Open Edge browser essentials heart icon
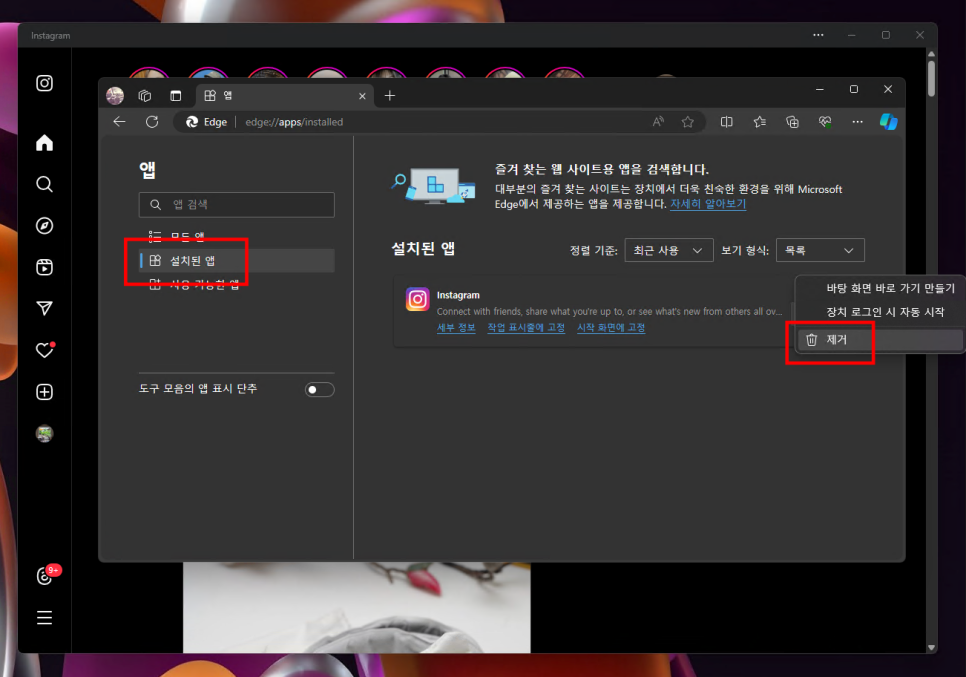Screen dimensions: 966x677 (825, 122)
